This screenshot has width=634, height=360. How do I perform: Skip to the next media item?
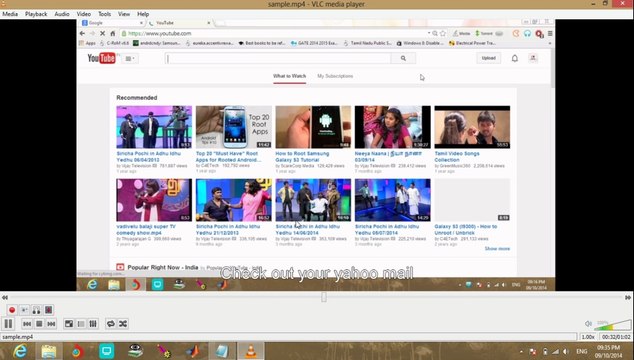pos(51,324)
